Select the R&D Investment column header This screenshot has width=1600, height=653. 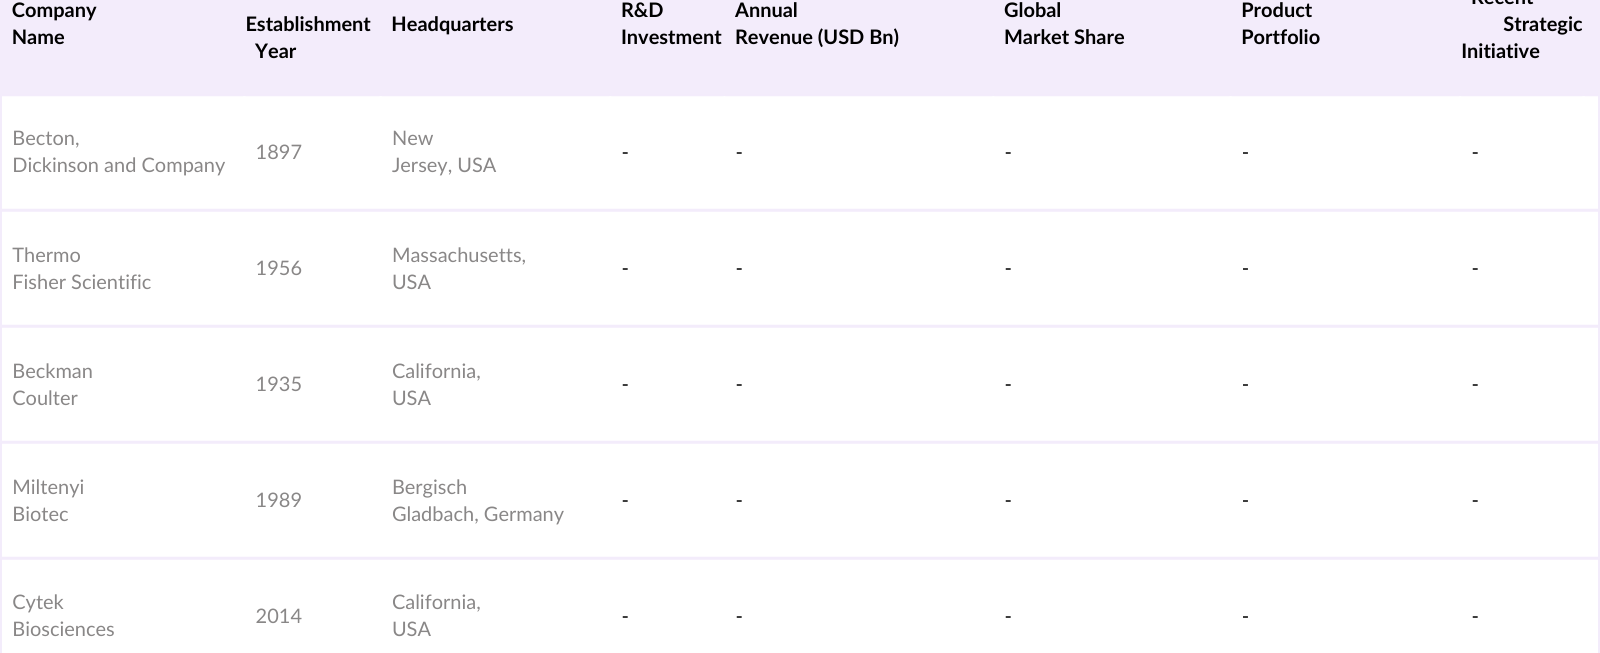670,24
